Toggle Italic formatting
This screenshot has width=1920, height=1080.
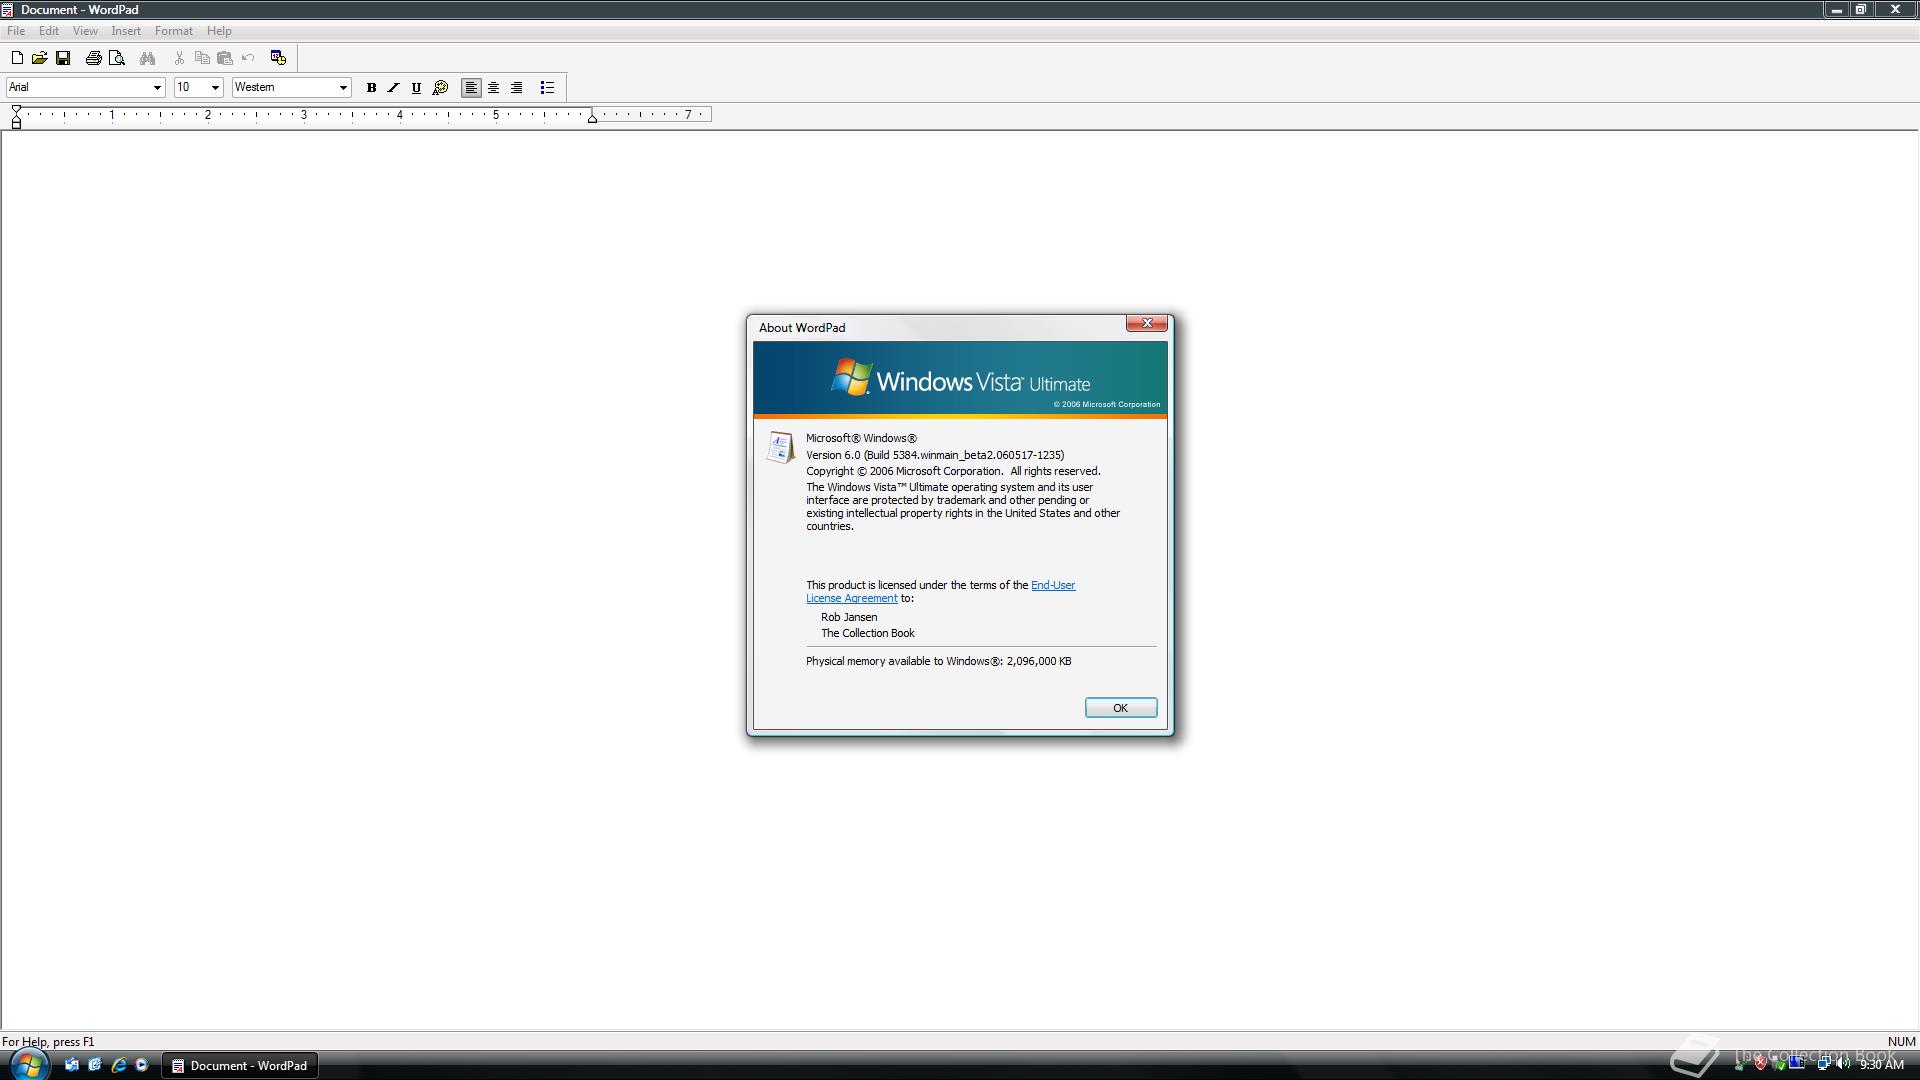pyautogui.click(x=394, y=88)
